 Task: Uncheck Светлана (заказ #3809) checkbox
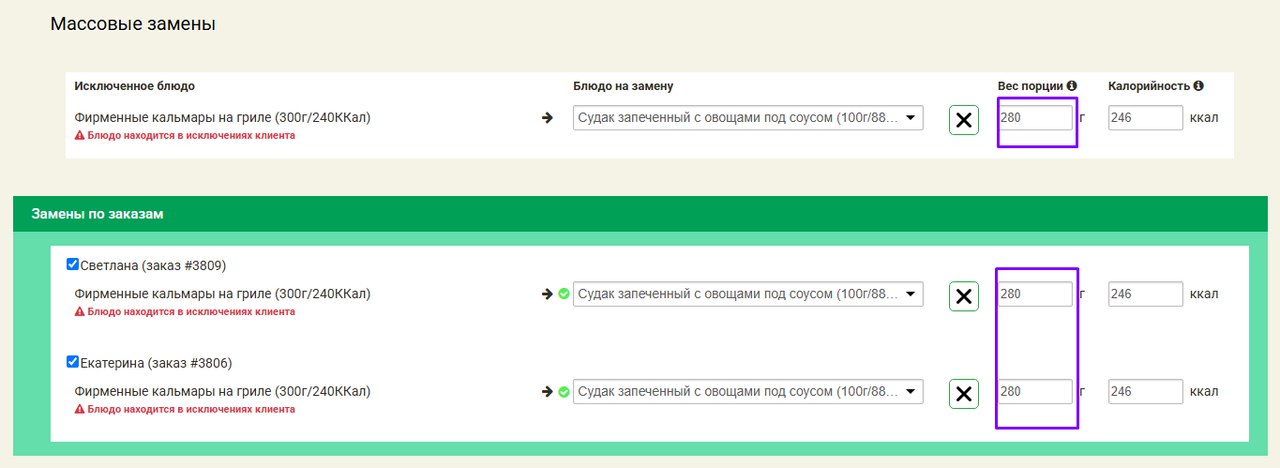72,264
